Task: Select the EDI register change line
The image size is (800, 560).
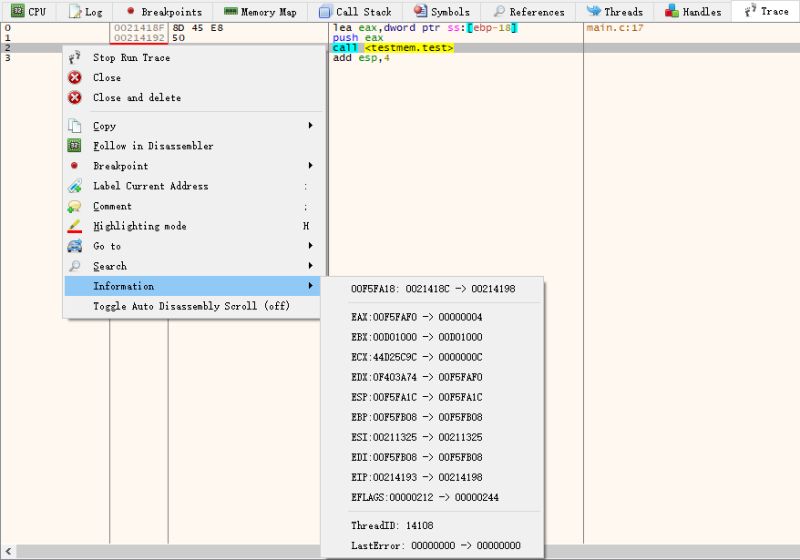Action: click(x=433, y=457)
